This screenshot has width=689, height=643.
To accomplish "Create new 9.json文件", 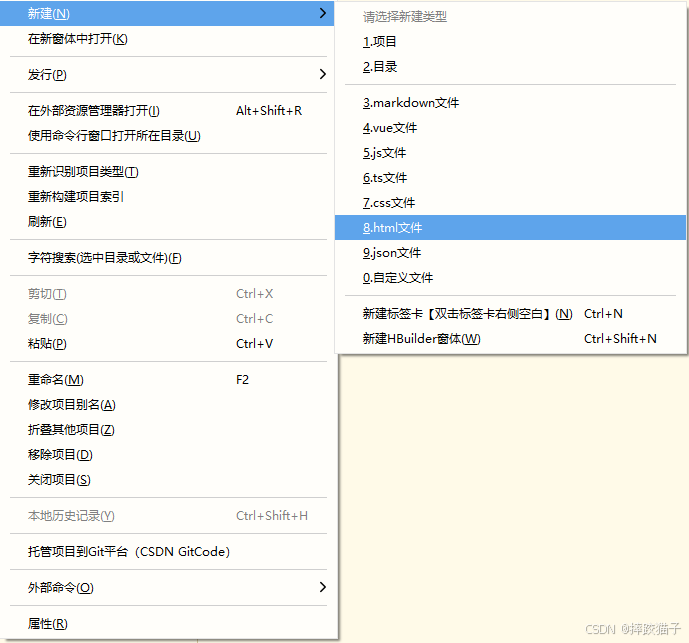I will coord(511,253).
